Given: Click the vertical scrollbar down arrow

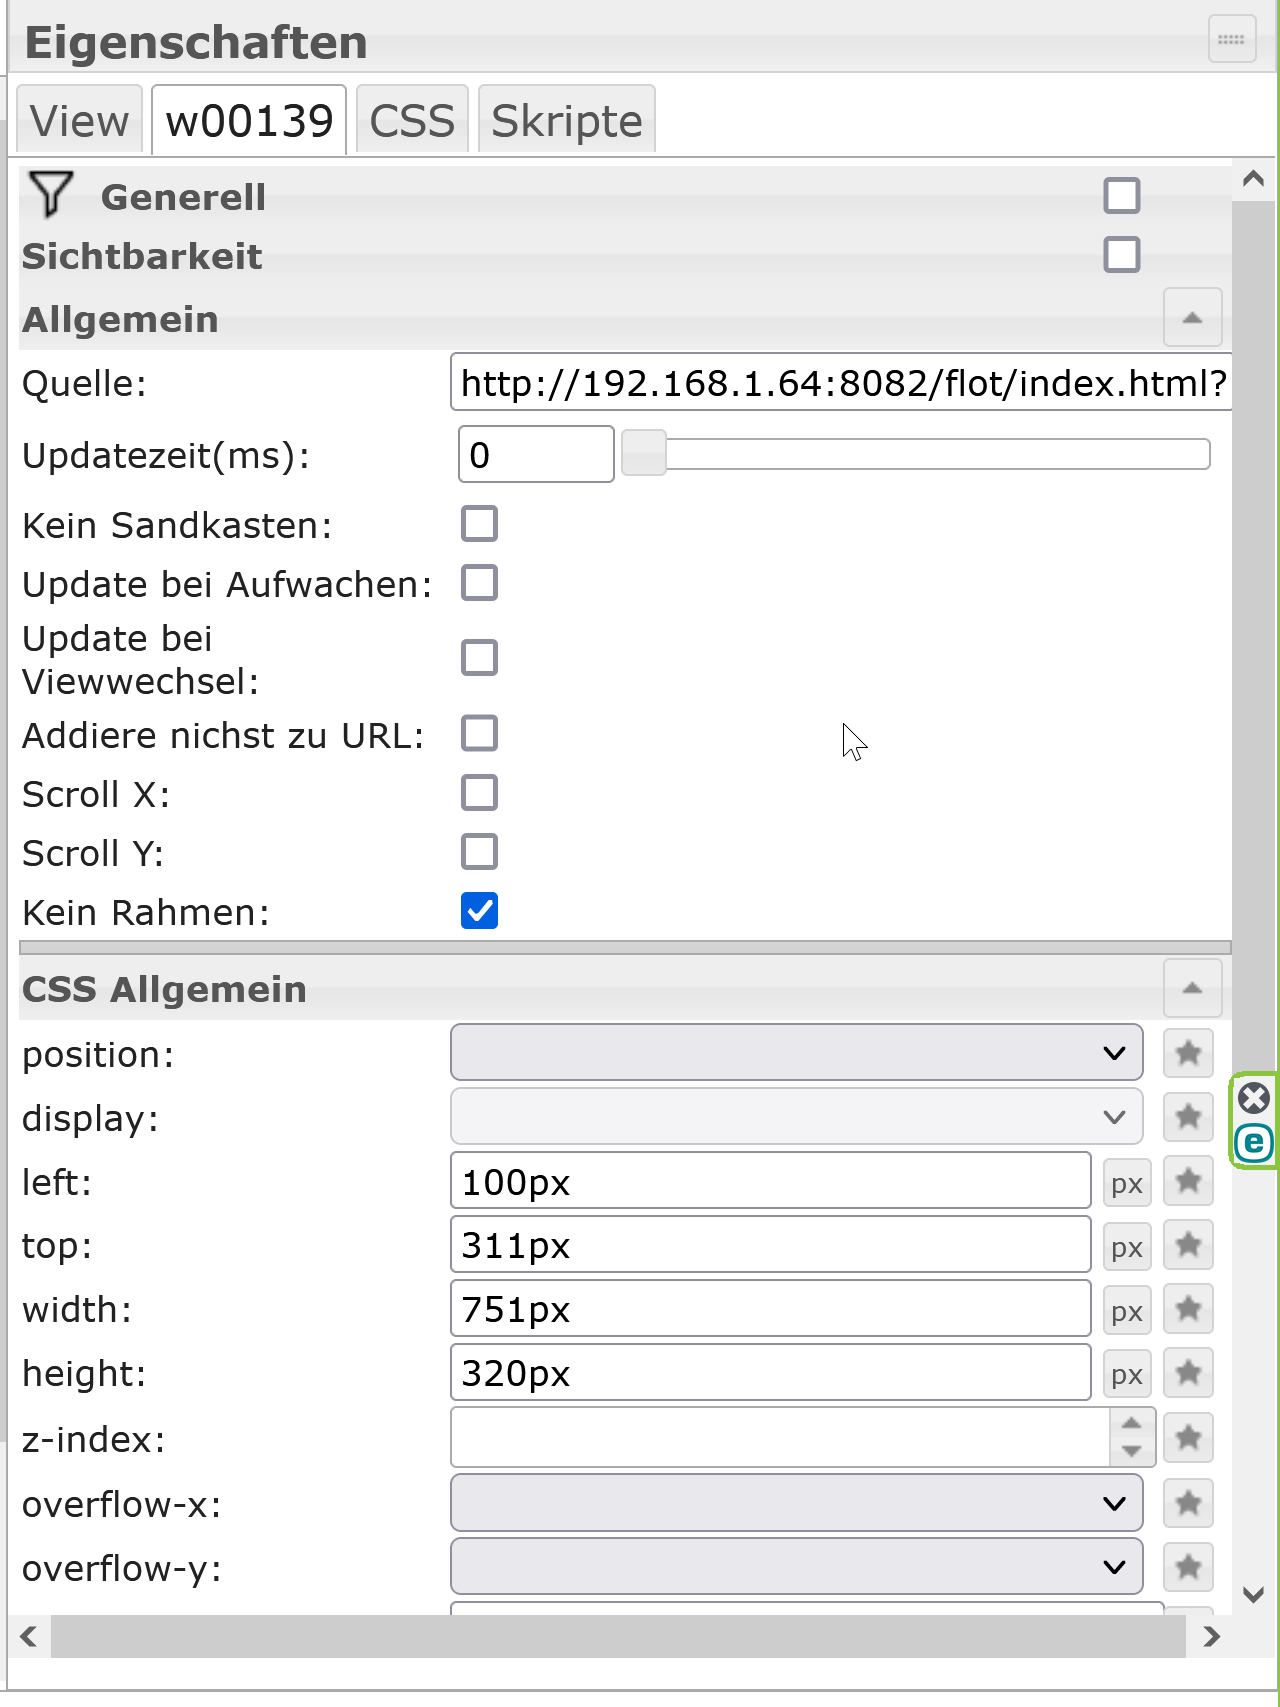Looking at the screenshot, I should 1253,1594.
